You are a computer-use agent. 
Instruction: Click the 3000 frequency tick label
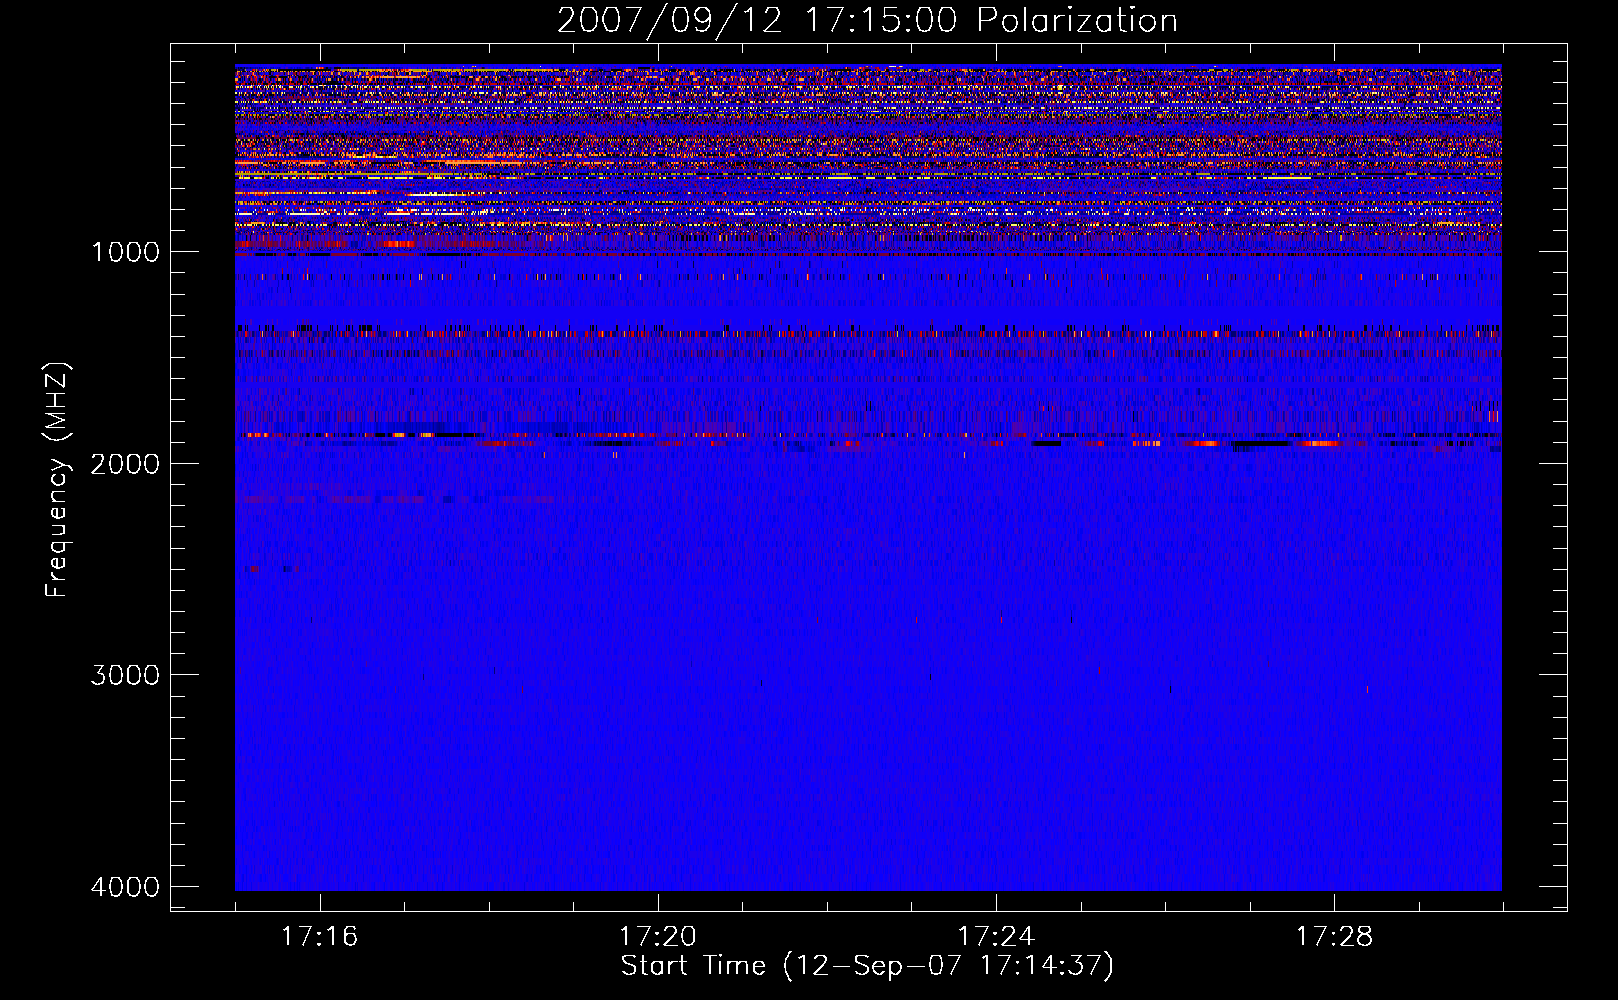[x=126, y=675]
